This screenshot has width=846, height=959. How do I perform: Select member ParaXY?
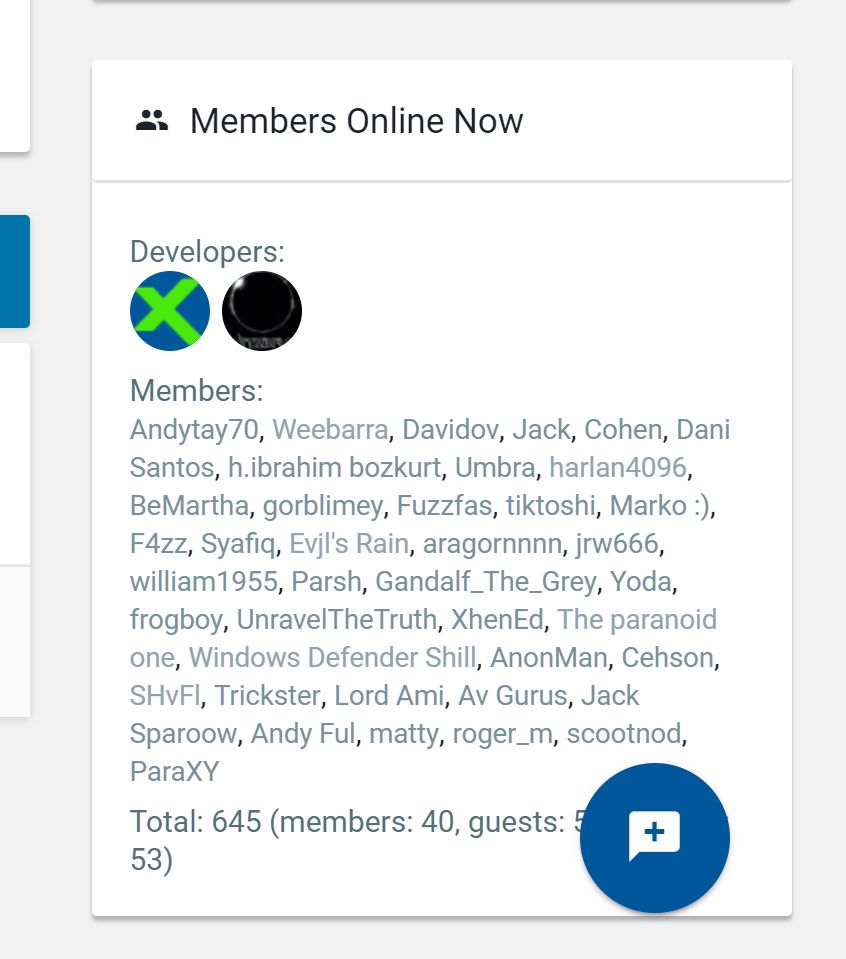click(174, 772)
